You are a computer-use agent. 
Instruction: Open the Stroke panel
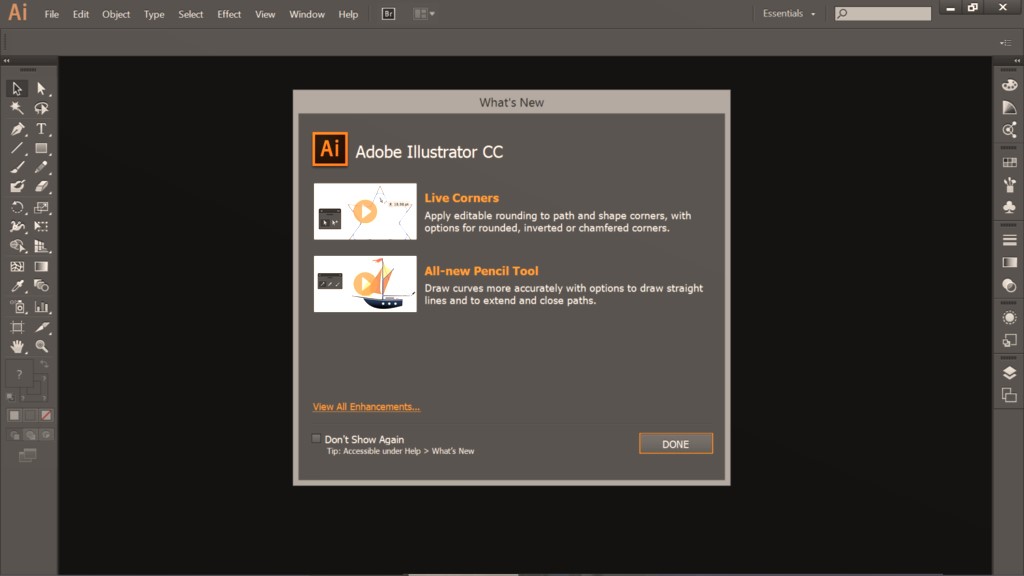(x=1009, y=240)
